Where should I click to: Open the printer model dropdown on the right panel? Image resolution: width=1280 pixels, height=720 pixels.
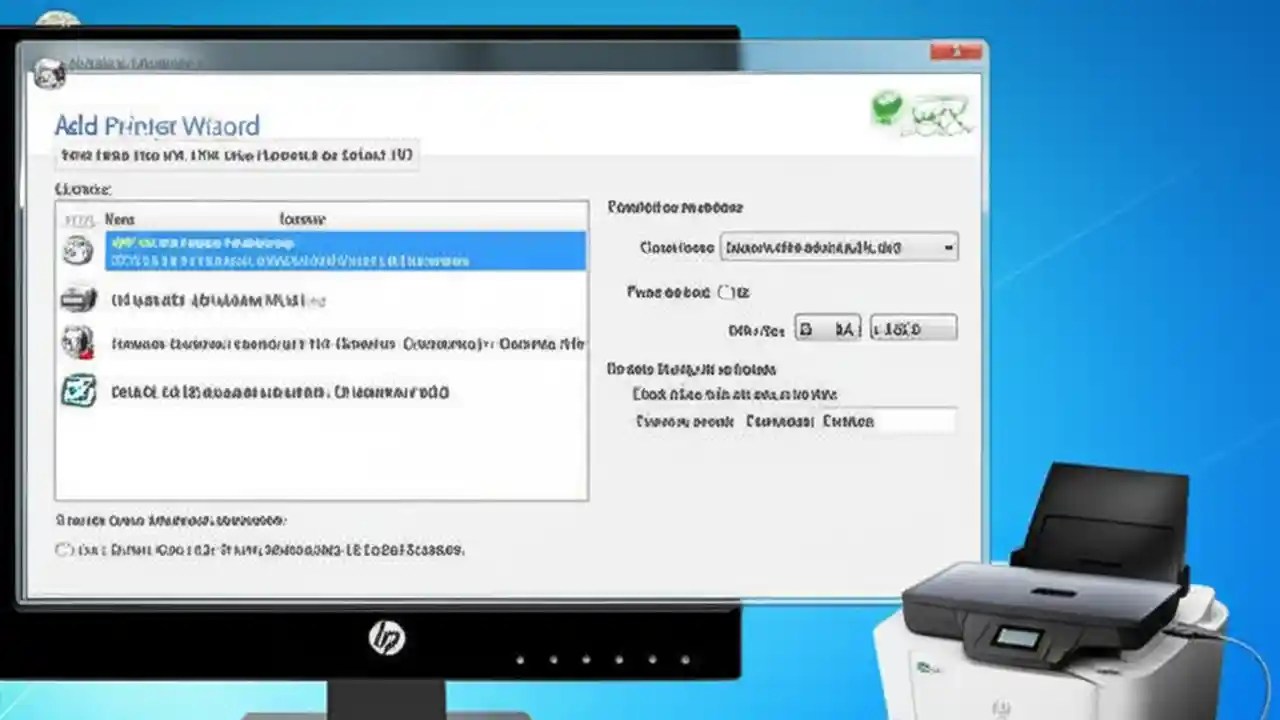(838, 247)
